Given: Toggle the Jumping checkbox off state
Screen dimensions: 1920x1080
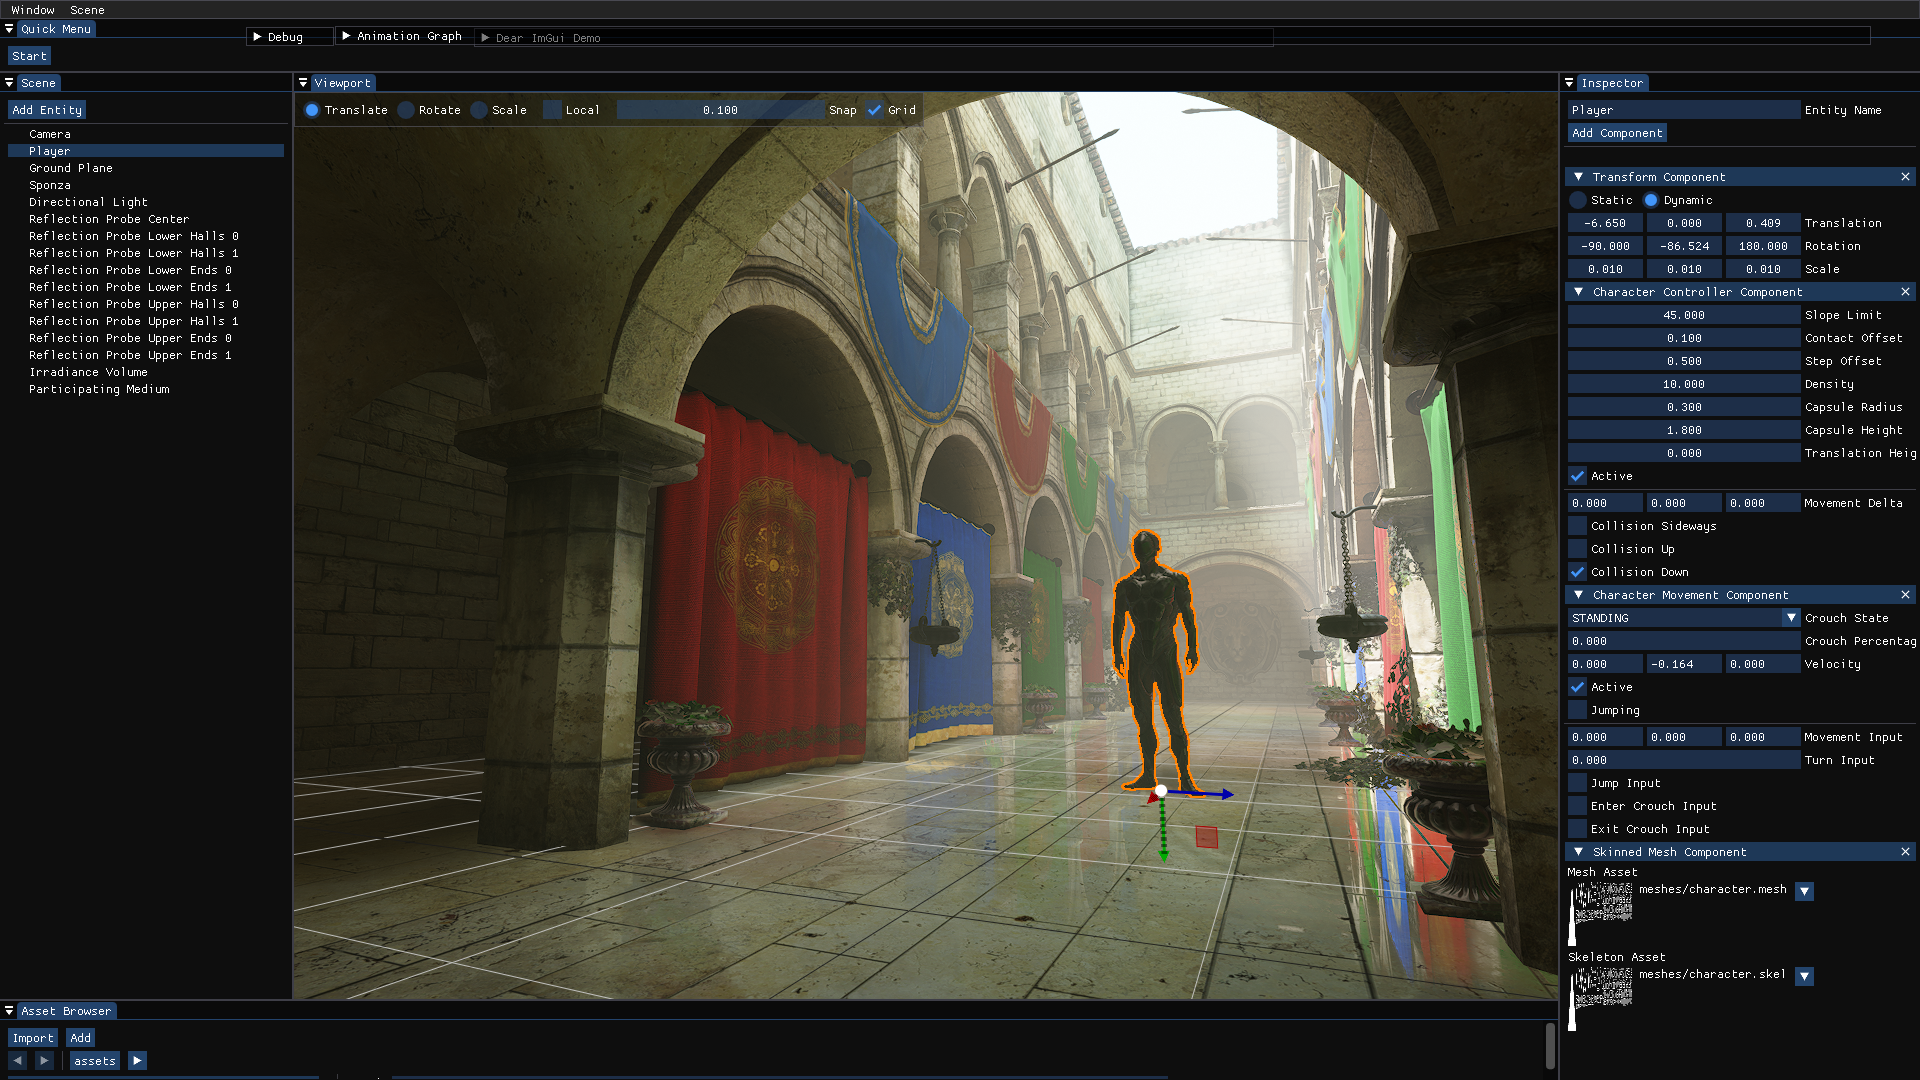Looking at the screenshot, I should coord(1578,710).
